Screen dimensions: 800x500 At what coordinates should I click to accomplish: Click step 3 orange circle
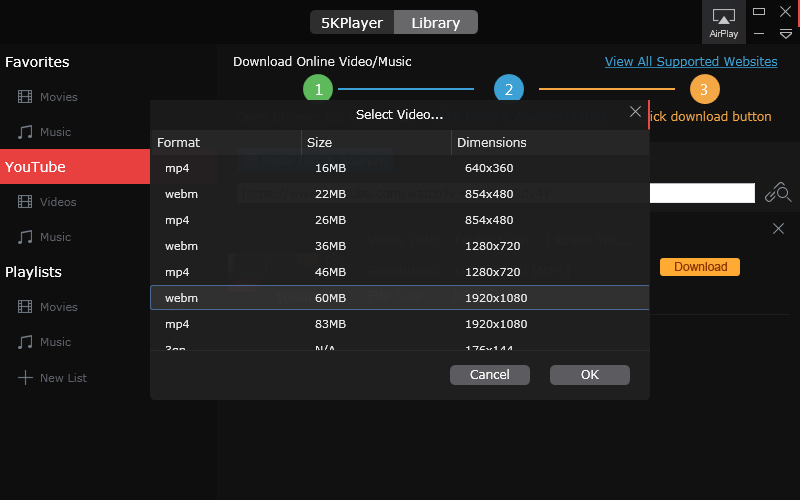coord(705,89)
